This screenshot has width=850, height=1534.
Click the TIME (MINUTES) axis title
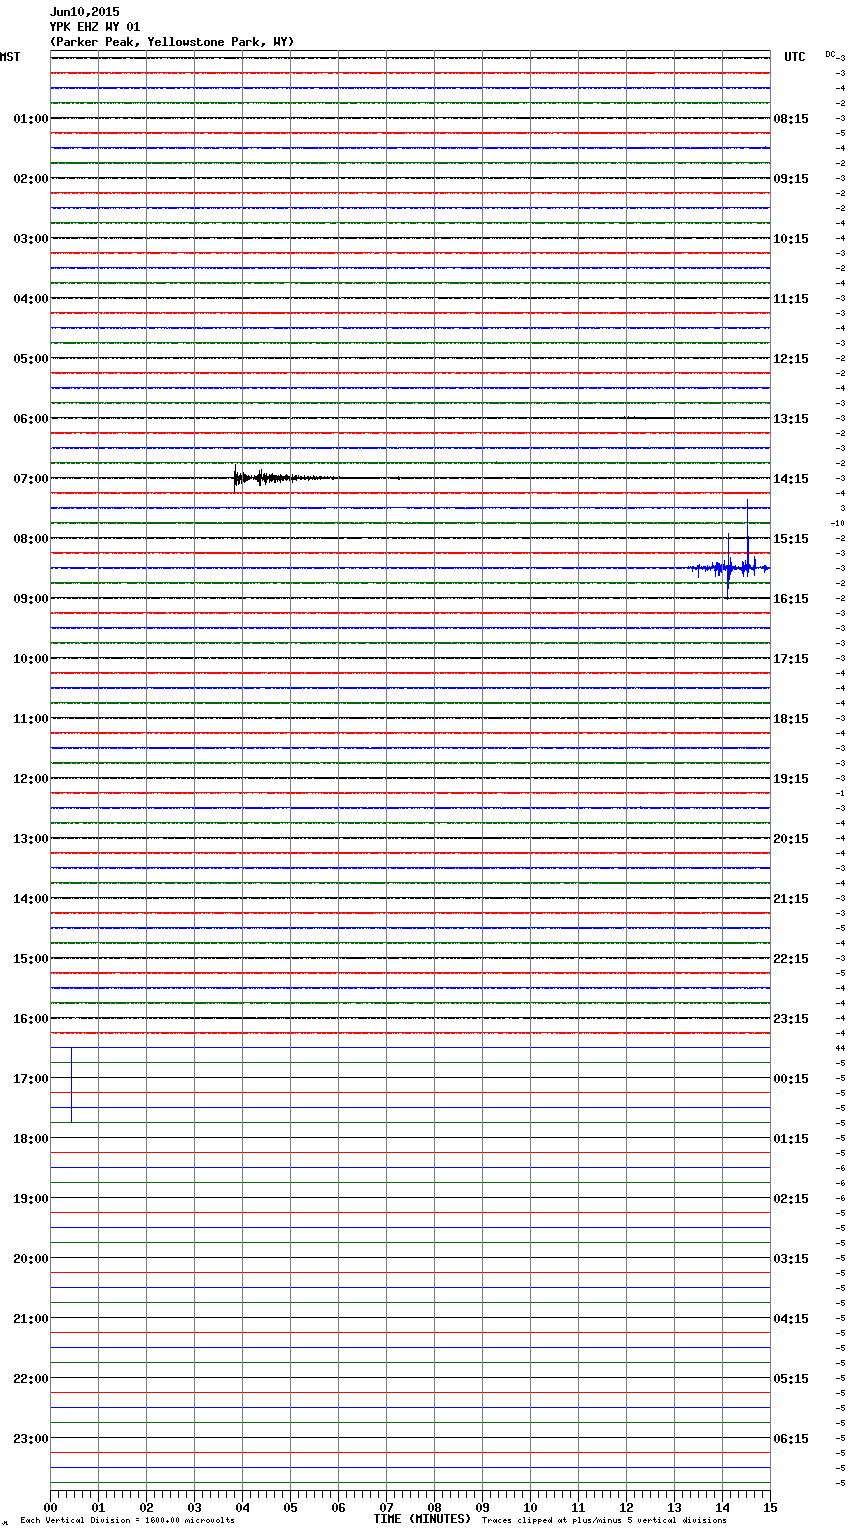421,1519
